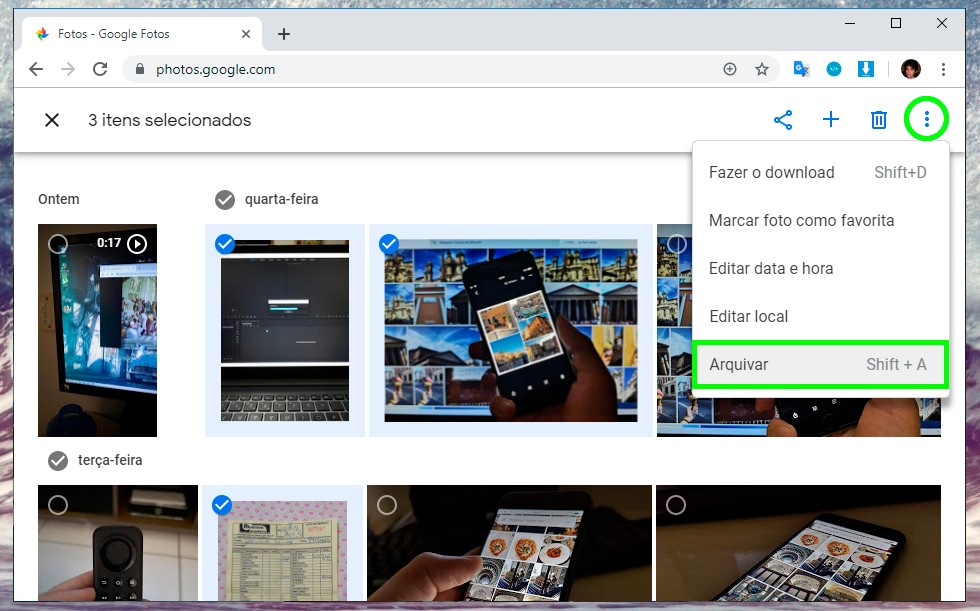Choose Fazer o download
This screenshot has height=611, width=980.
point(820,172)
